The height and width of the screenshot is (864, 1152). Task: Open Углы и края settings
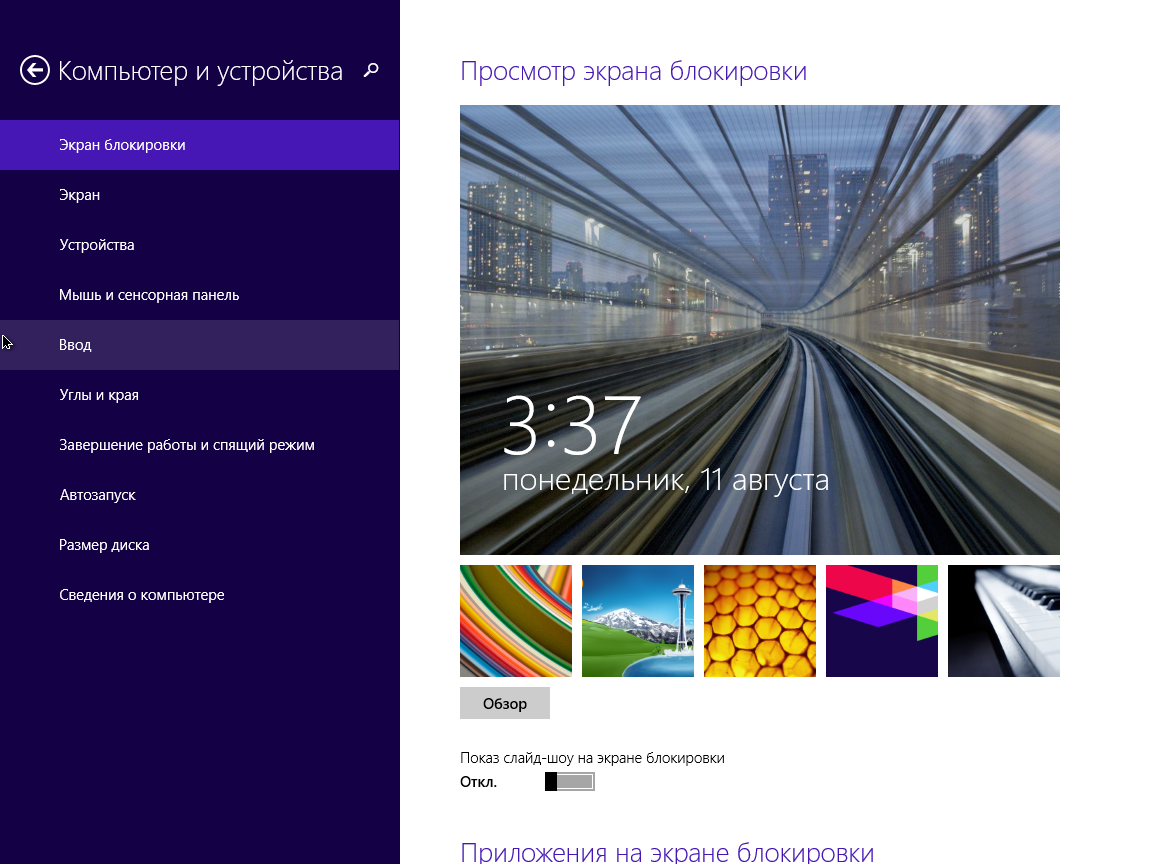[x=200, y=395]
